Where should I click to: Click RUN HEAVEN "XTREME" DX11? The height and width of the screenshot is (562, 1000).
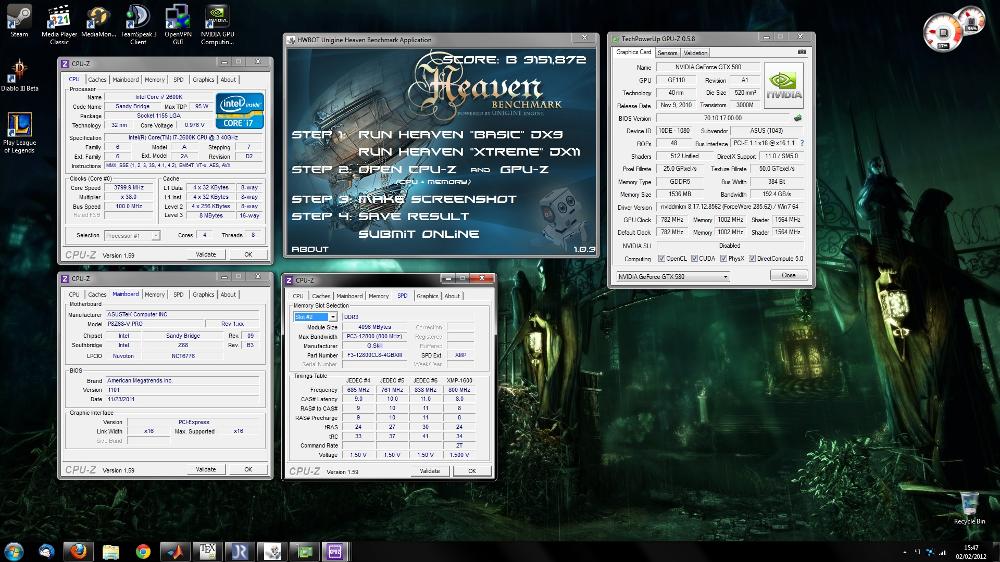click(x=469, y=152)
